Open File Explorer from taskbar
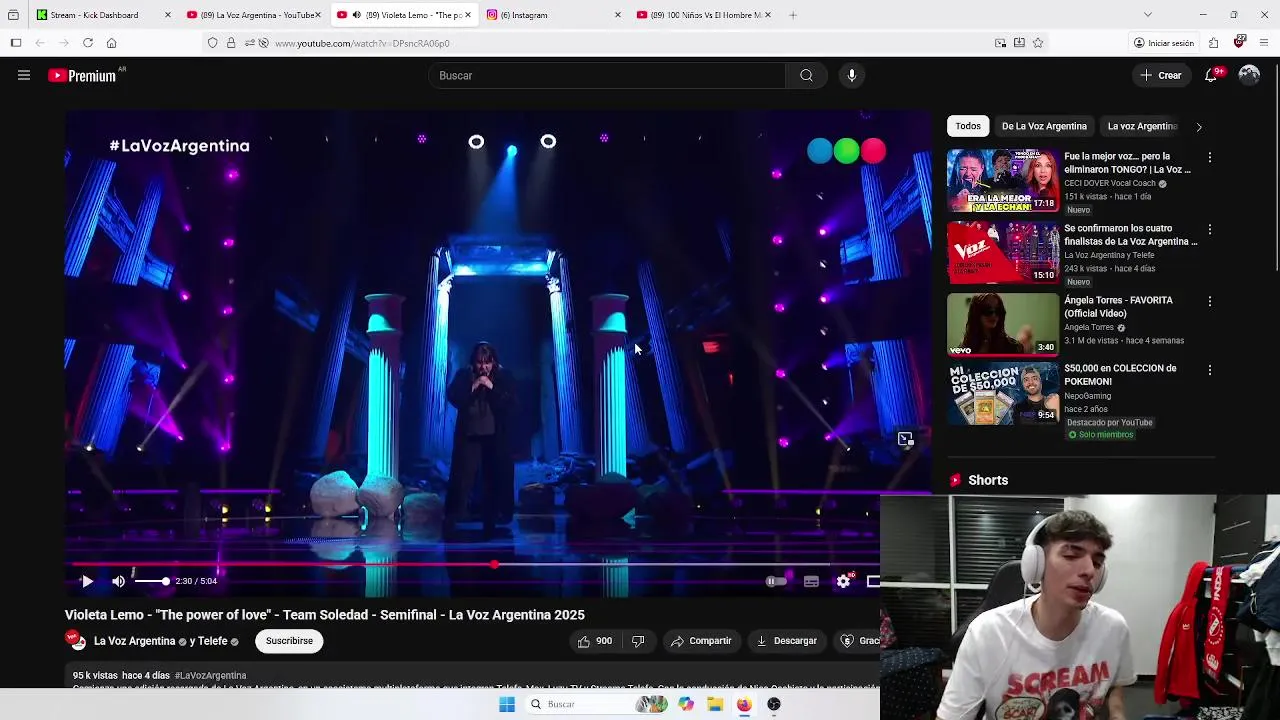Image resolution: width=1280 pixels, height=720 pixels. pos(715,704)
